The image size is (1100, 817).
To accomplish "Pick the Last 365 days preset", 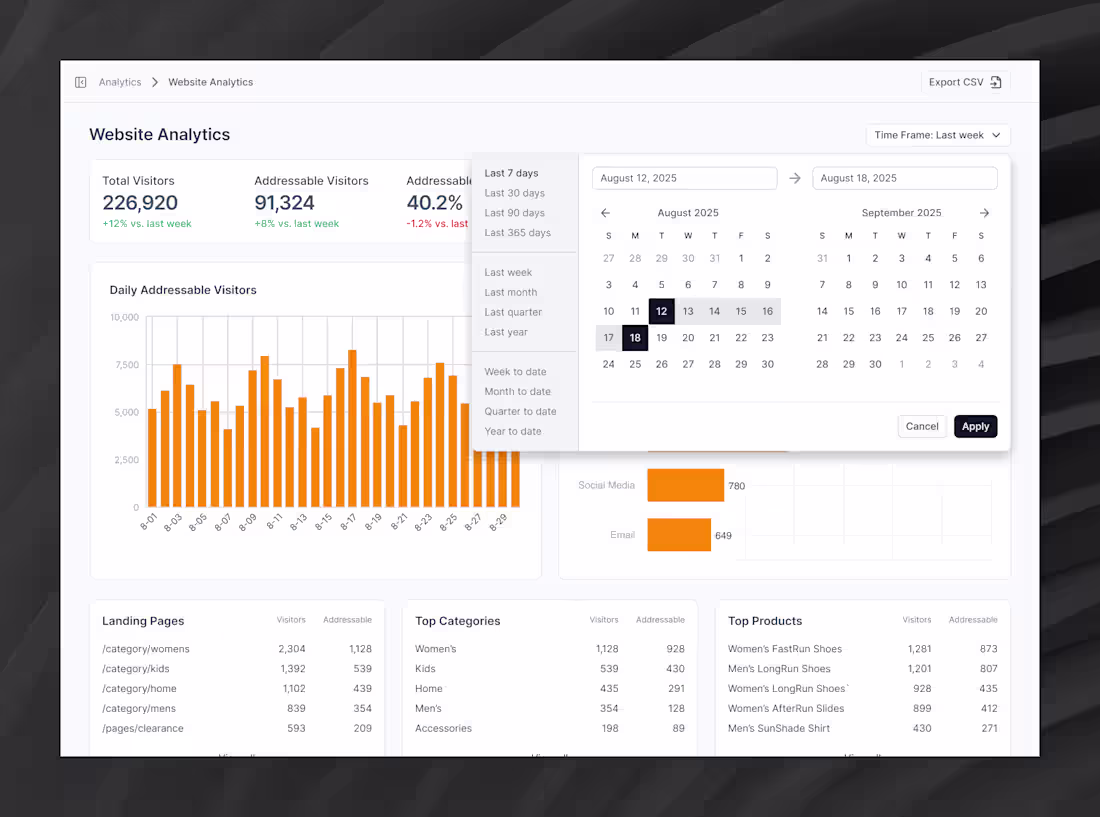I will point(515,232).
